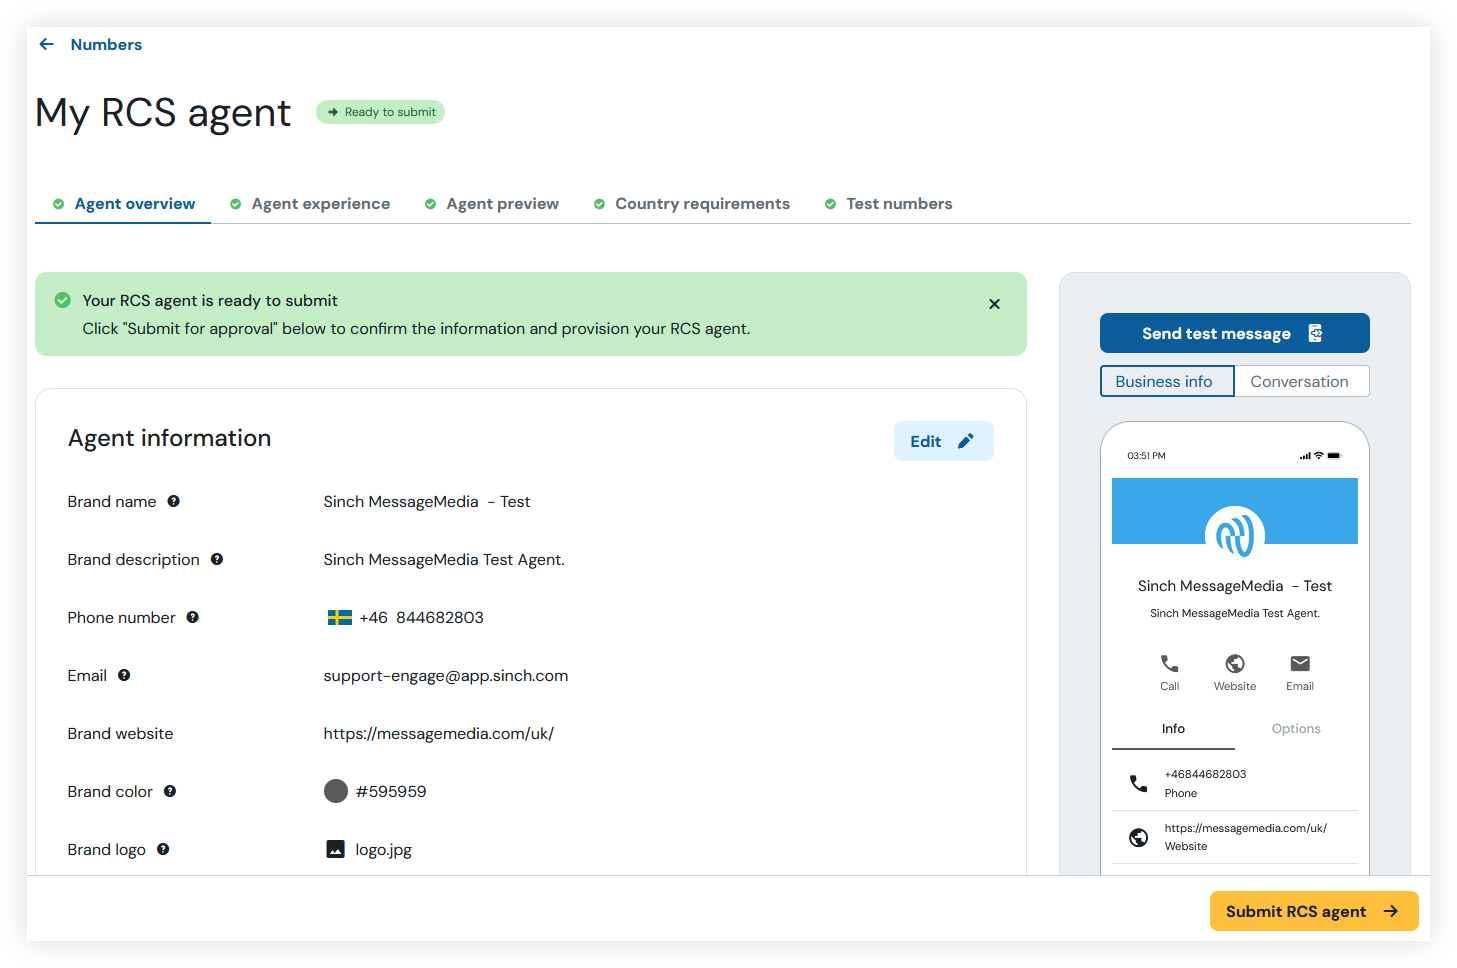
Task: Click the #595959 brand color swatch
Action: 336,791
